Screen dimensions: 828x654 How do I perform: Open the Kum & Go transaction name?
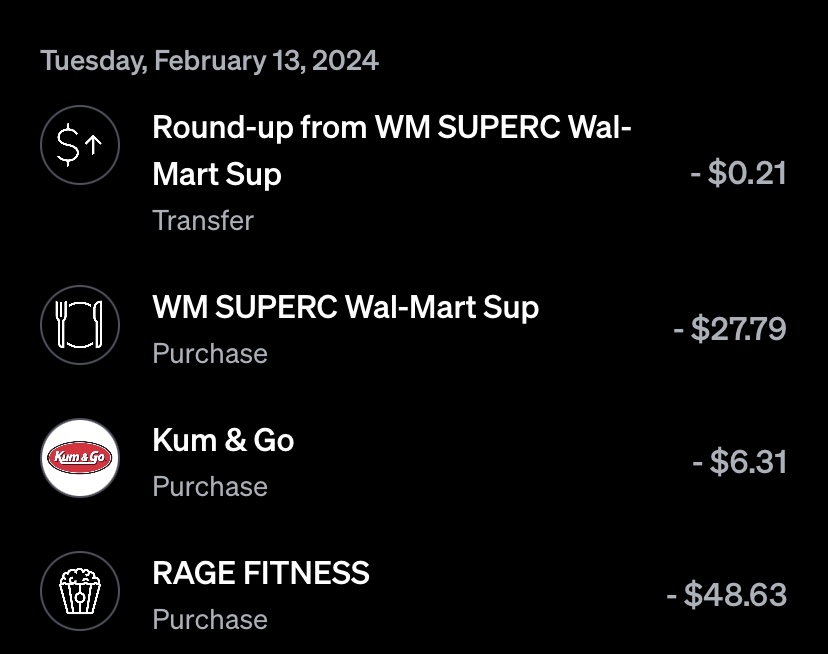click(223, 440)
